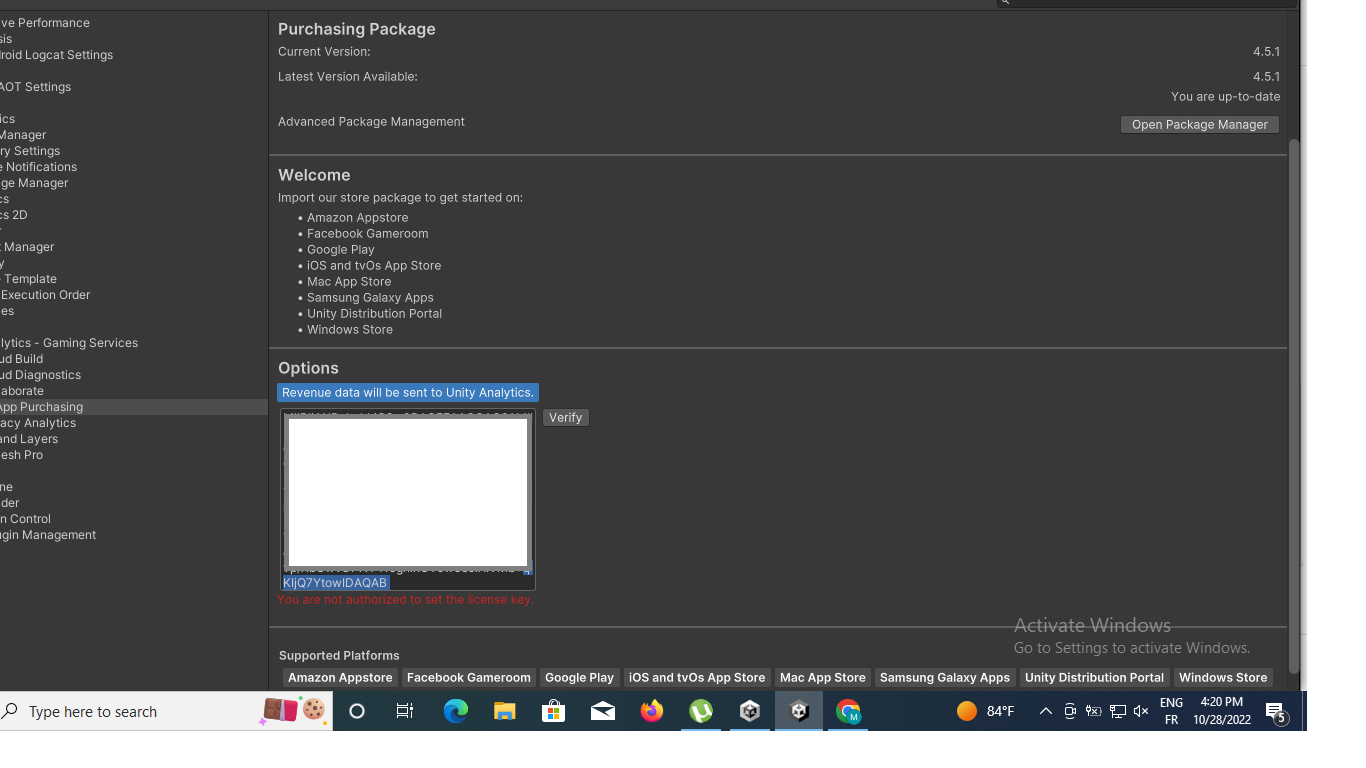Click the muted volume tray icon
Screen dimensions: 1366x768
click(1141, 711)
